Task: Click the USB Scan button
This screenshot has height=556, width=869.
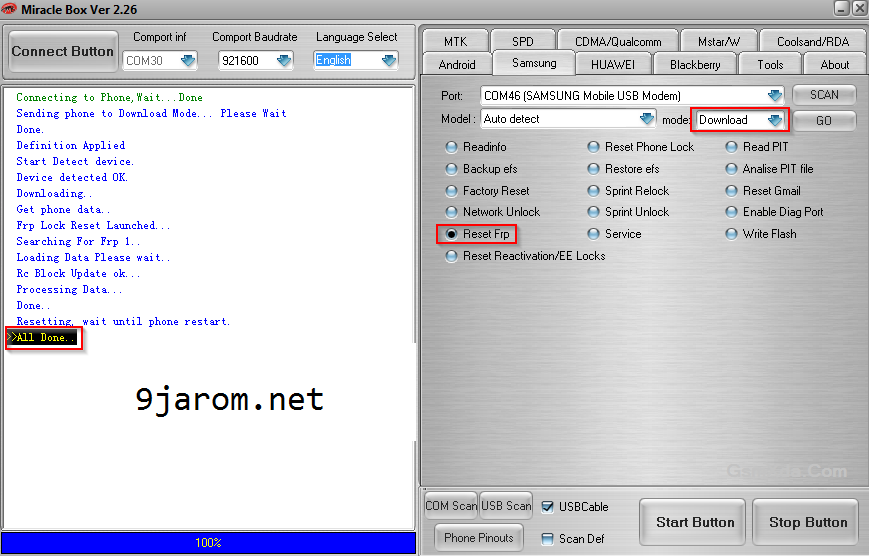Action: pos(506,506)
